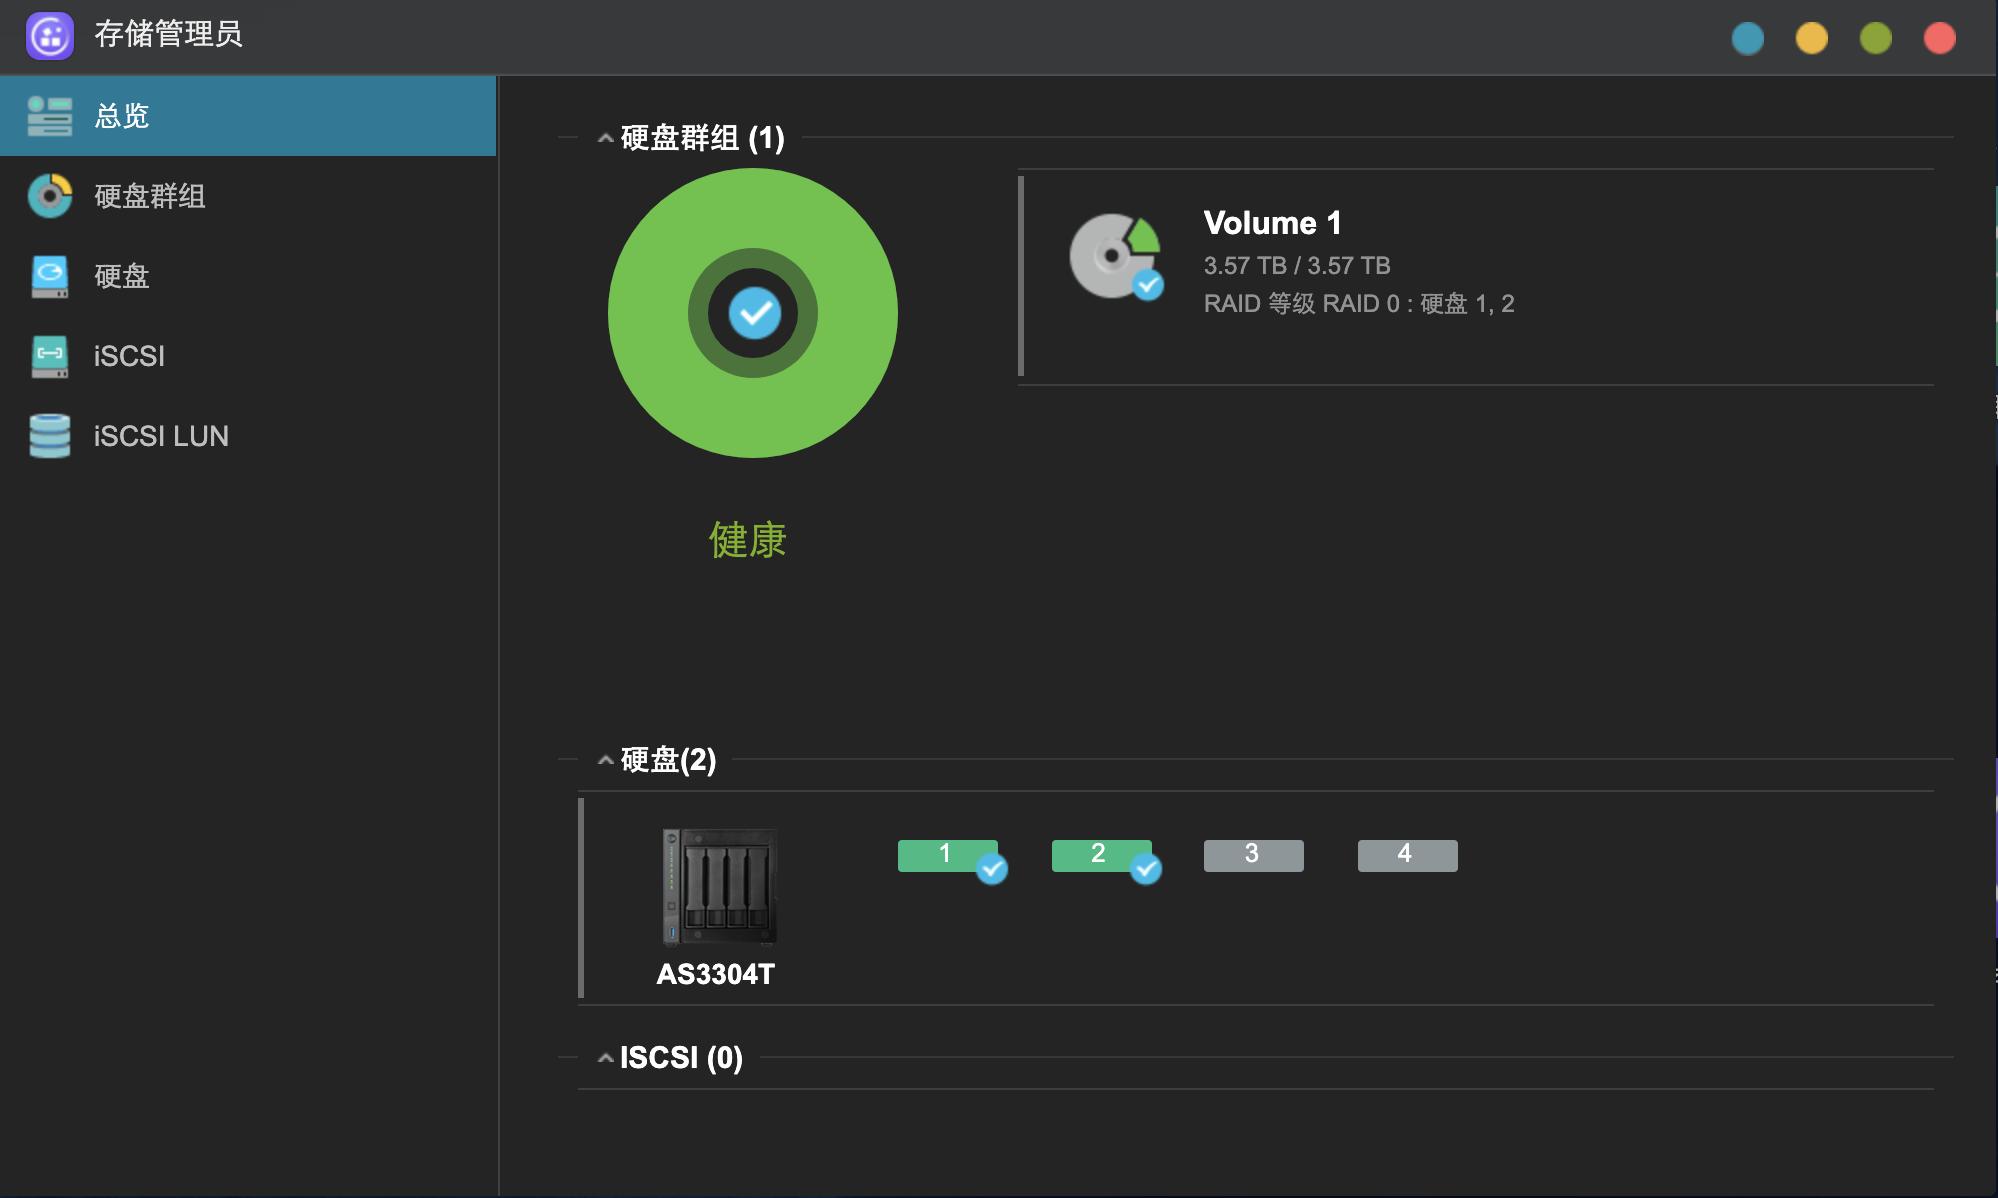The height and width of the screenshot is (1198, 1998).
Task: Collapse the 硬盘群组 (1) section
Action: [604, 139]
